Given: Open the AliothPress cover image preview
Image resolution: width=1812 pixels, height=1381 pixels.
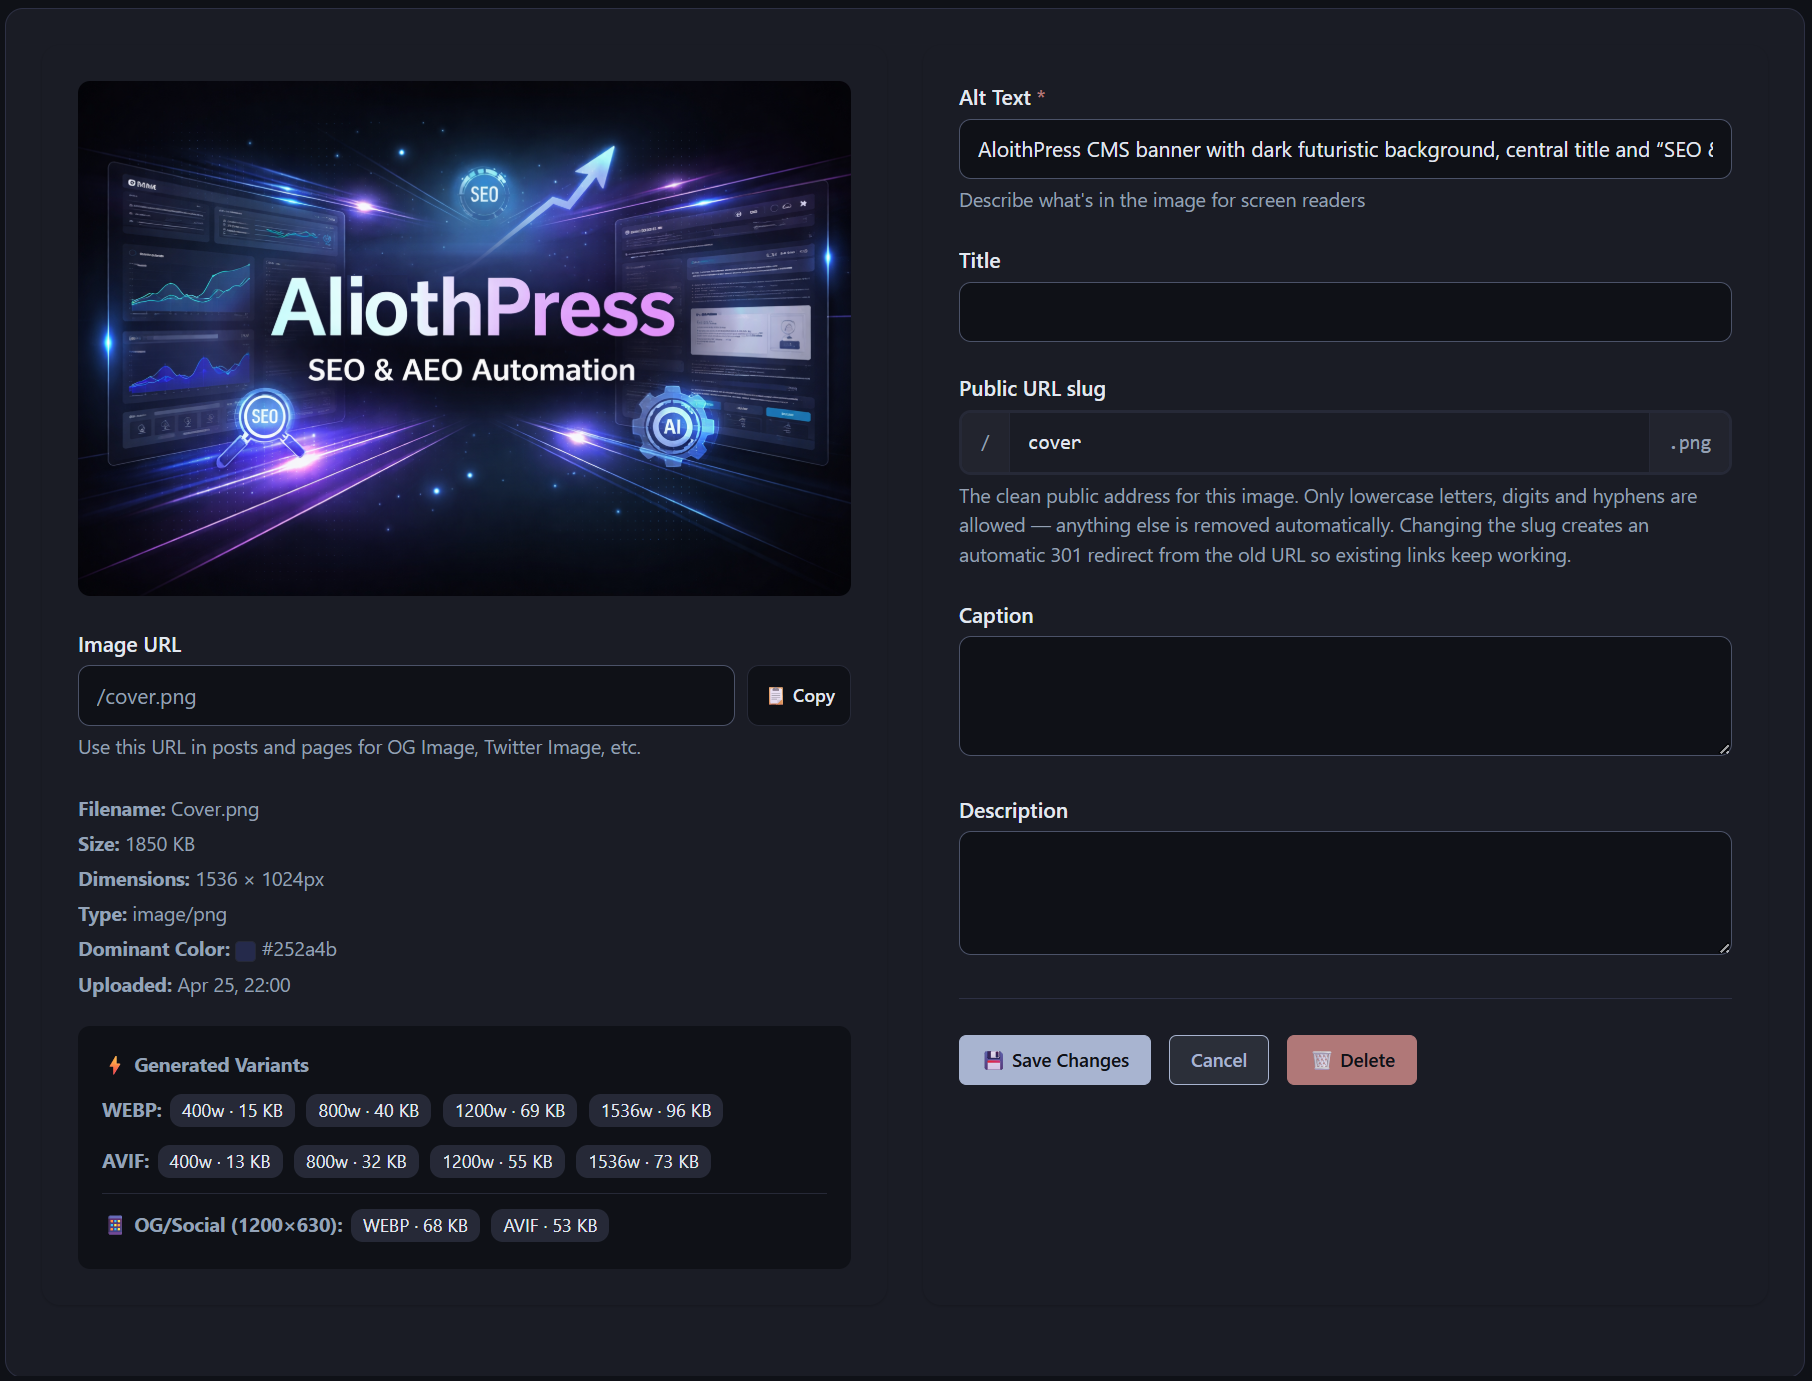Looking at the screenshot, I should [464, 338].
